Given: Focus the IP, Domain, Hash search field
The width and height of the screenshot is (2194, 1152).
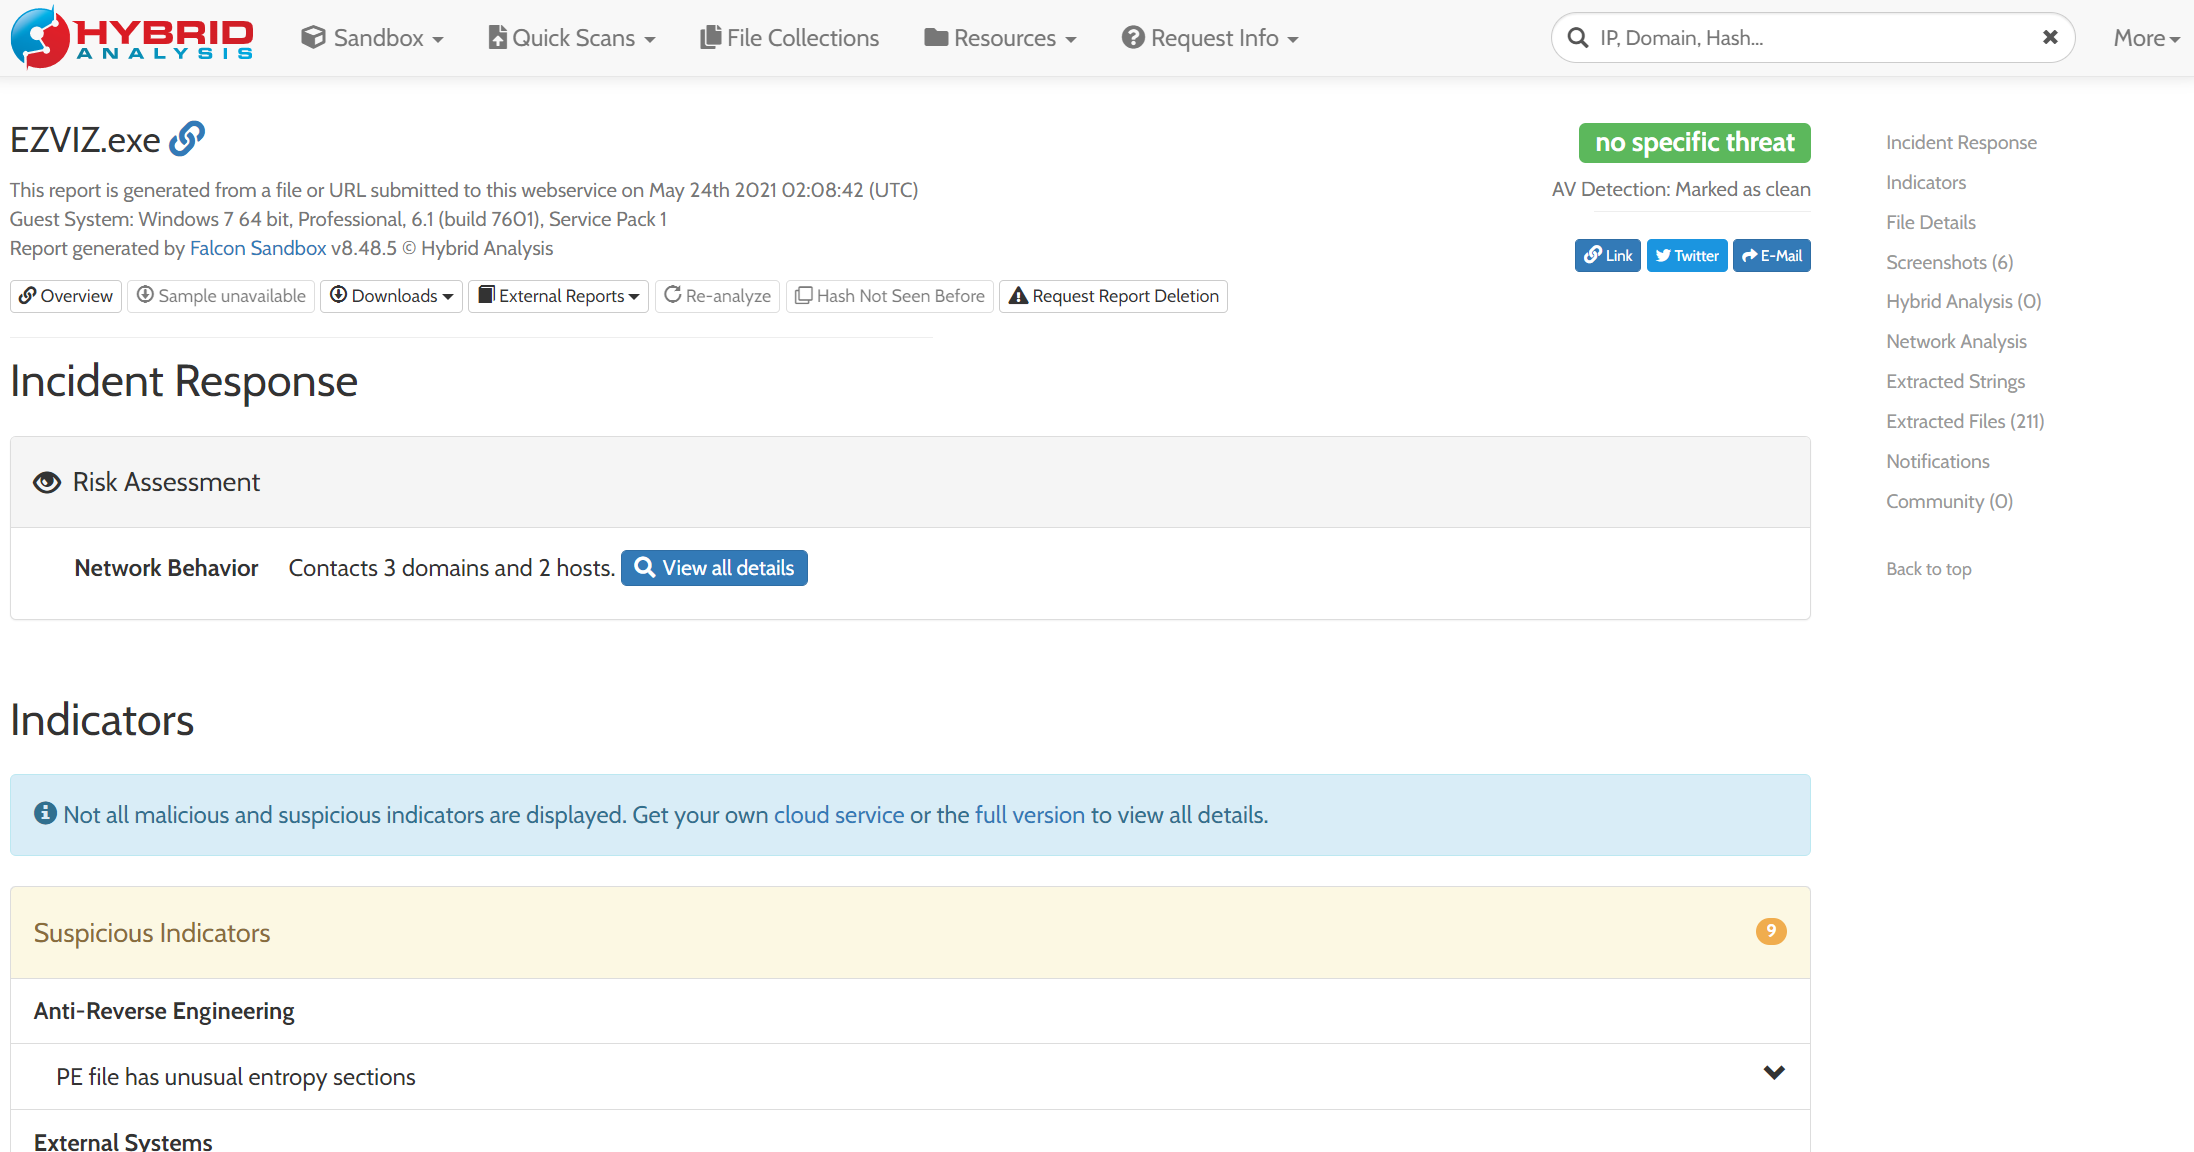Looking at the screenshot, I should coord(1812,38).
